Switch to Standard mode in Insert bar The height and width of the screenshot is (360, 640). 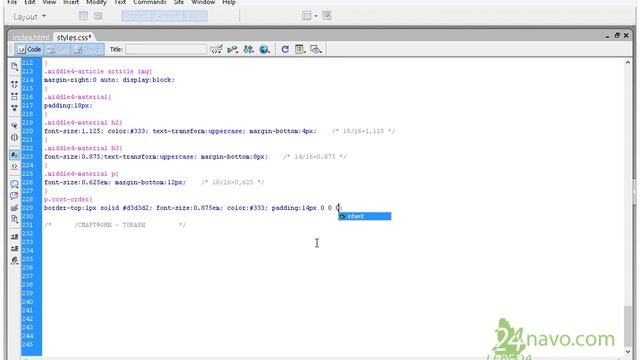coord(136,16)
